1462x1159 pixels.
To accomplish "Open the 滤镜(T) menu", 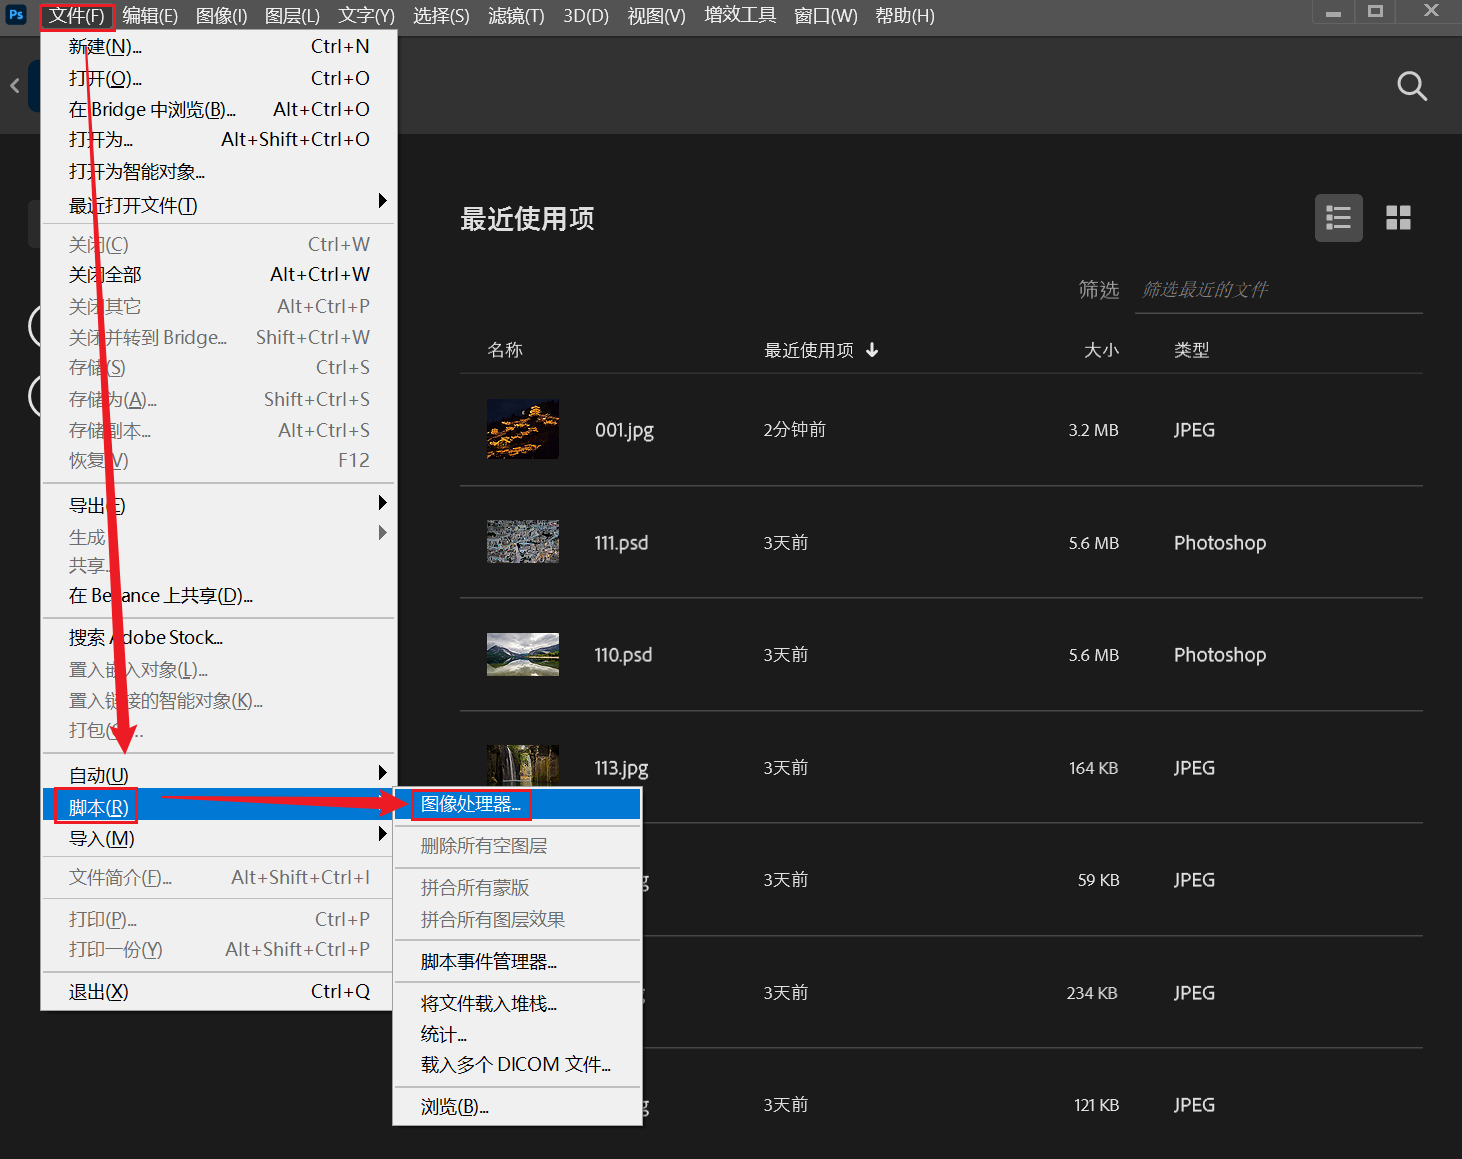I will [516, 15].
